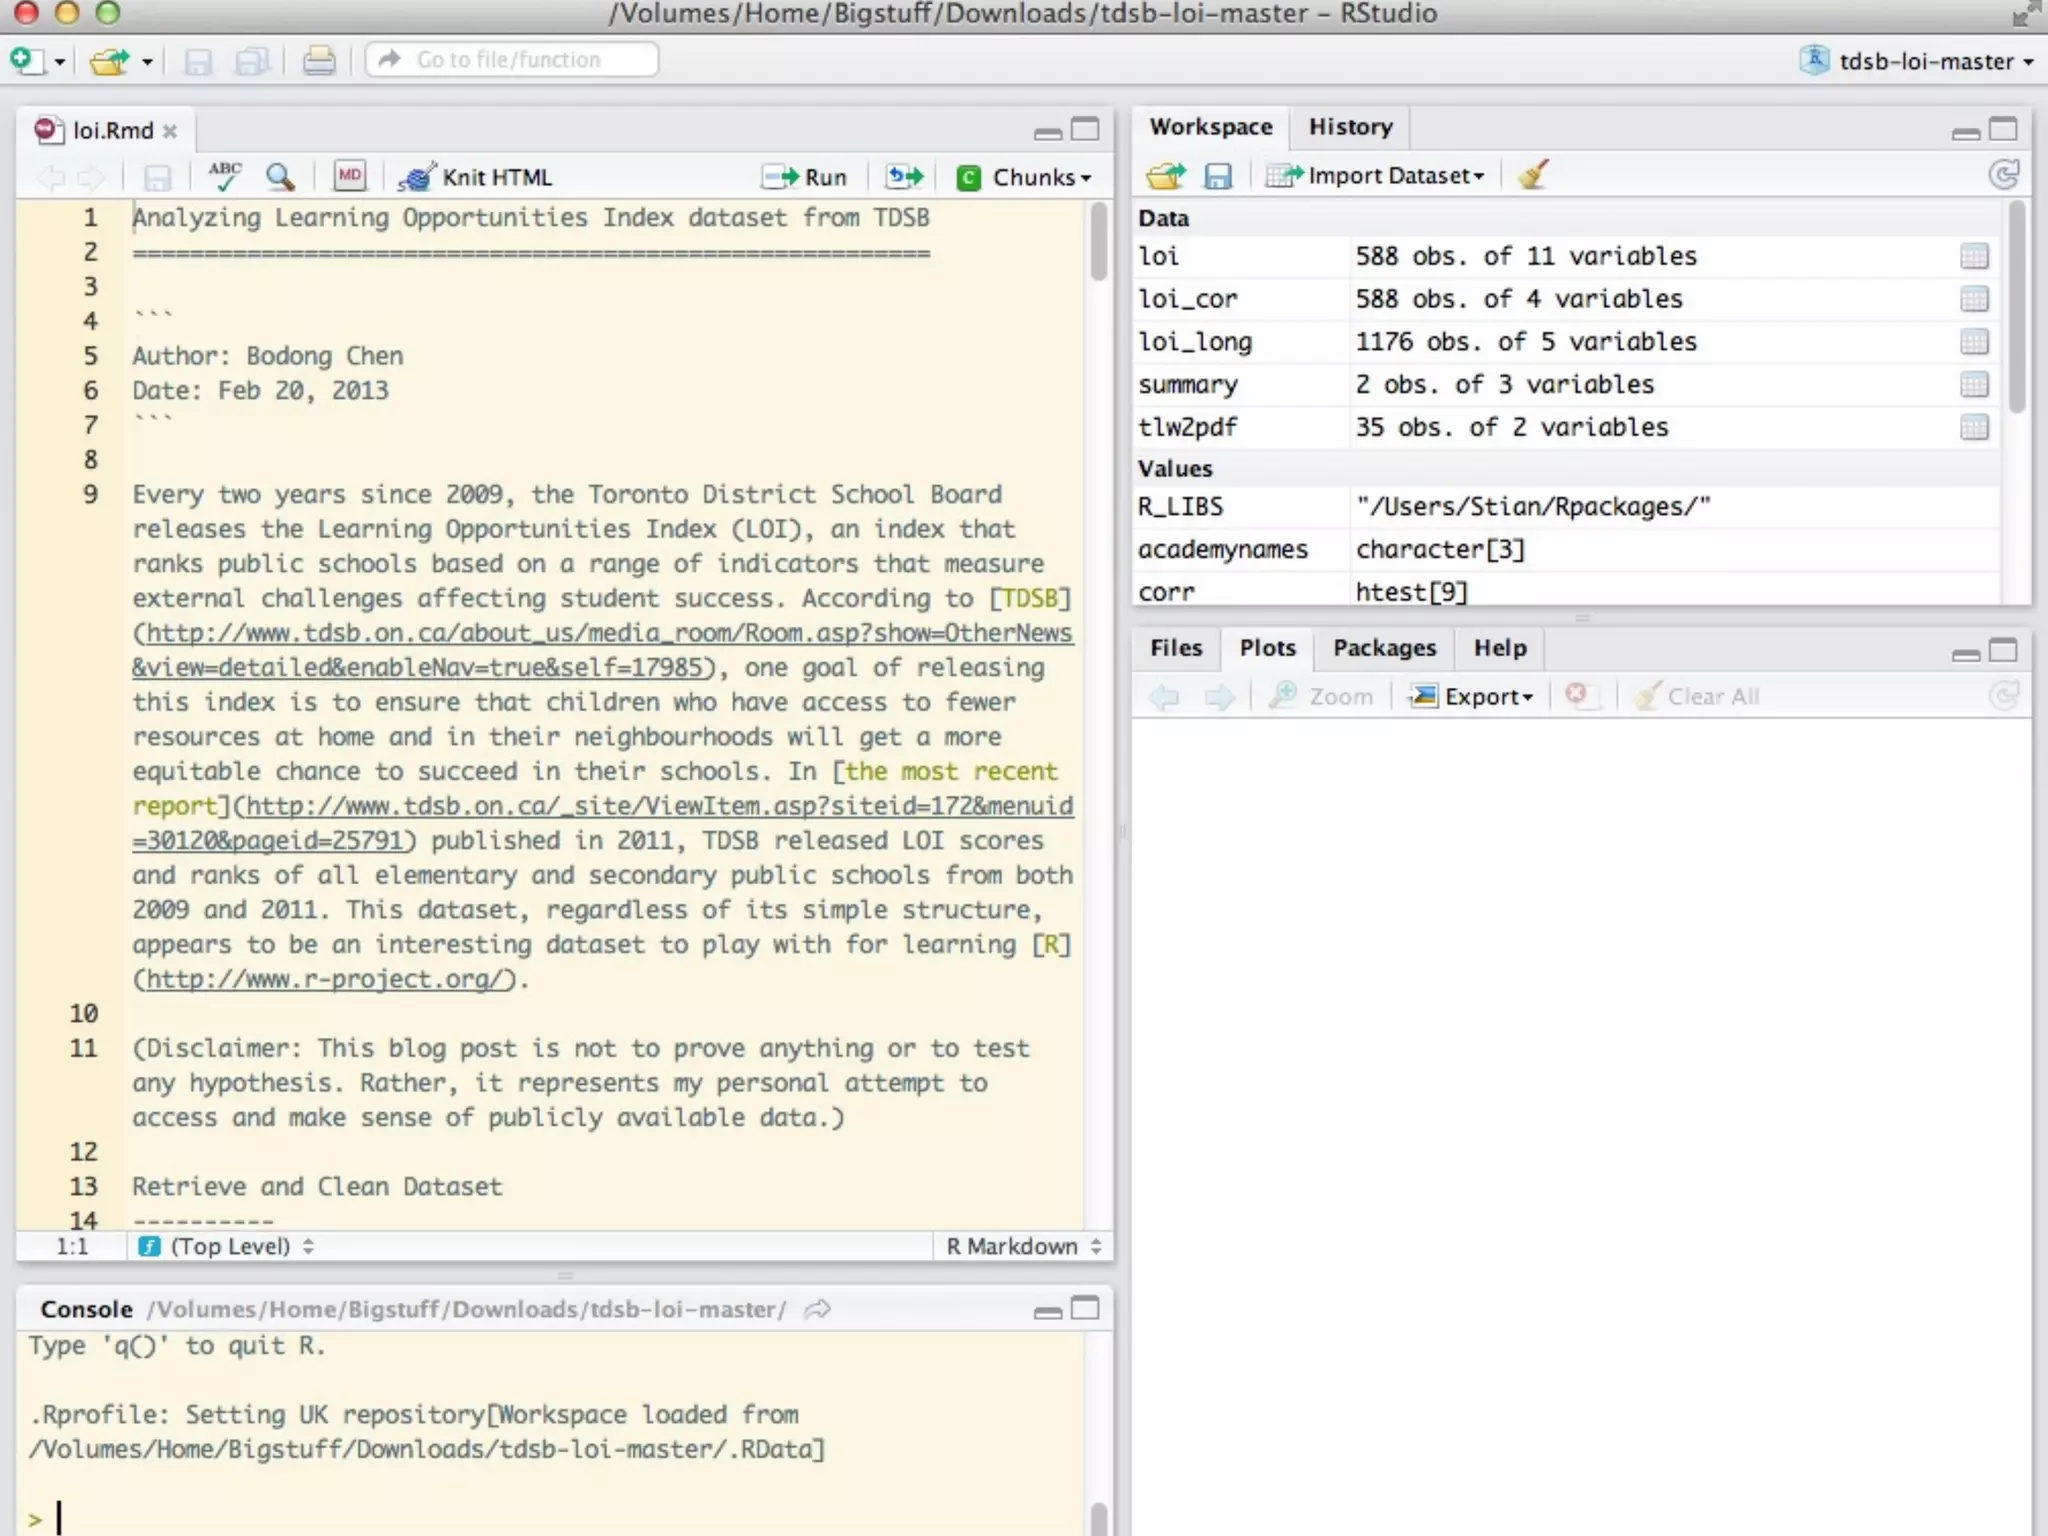Click the spell check ABC icon
The width and height of the screenshot is (2048, 1536).
pyautogui.click(x=224, y=176)
